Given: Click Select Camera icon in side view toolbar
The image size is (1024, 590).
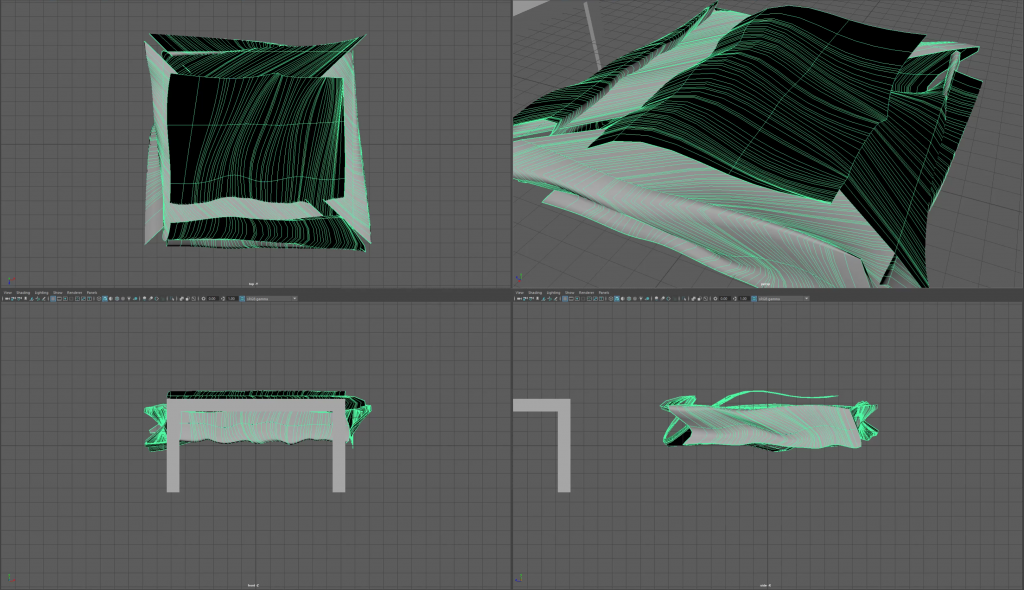Looking at the screenshot, I should (x=519, y=298).
